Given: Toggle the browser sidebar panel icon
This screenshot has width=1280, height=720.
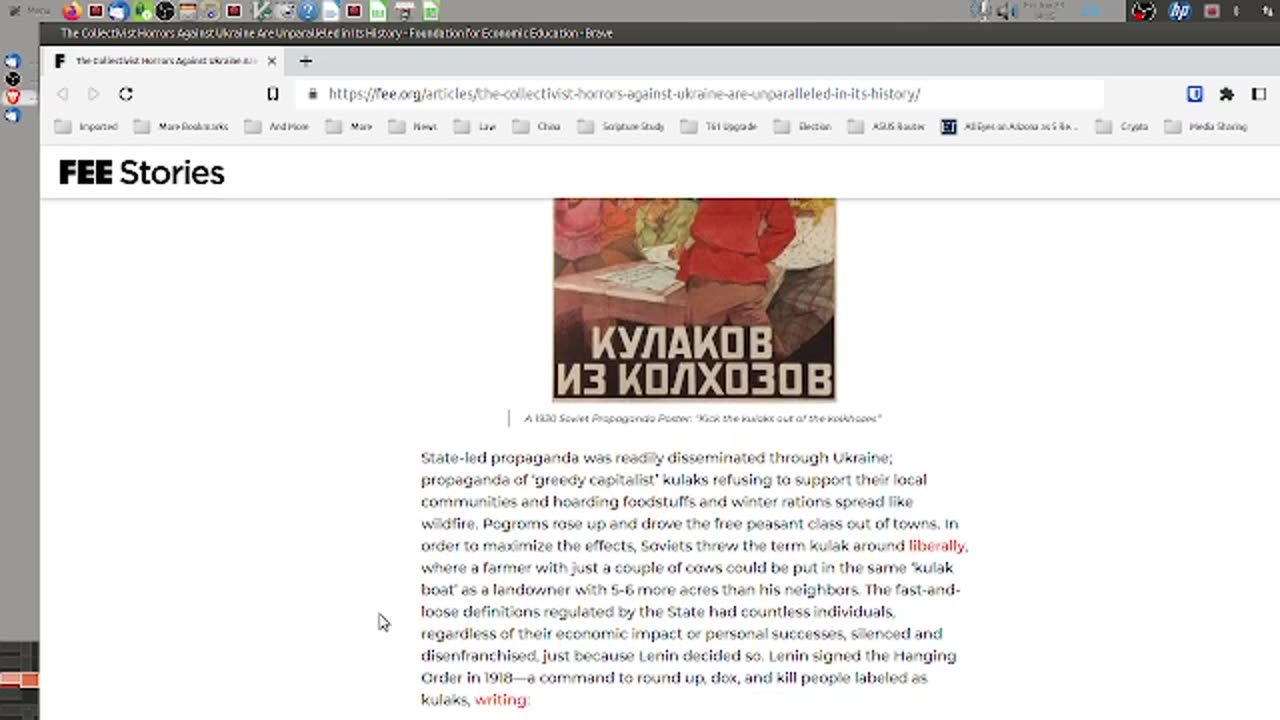Looking at the screenshot, I should tap(1259, 94).
